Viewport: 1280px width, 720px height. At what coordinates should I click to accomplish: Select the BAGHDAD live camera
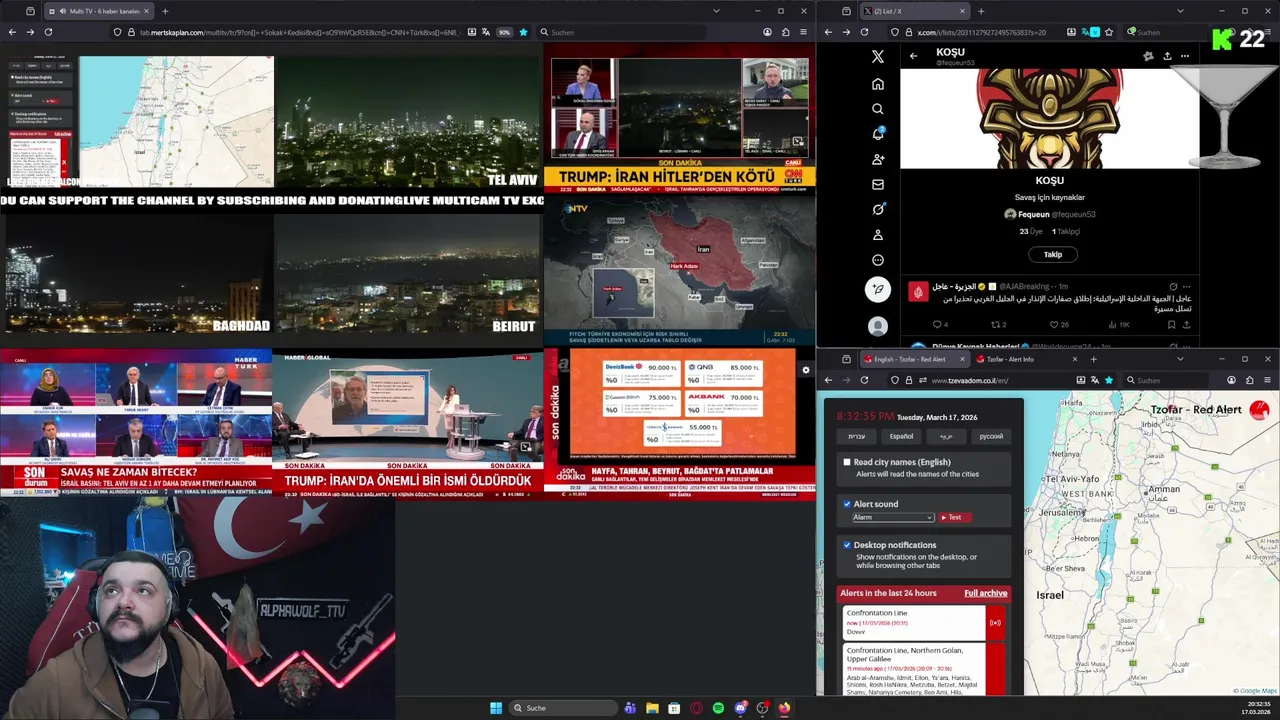137,273
